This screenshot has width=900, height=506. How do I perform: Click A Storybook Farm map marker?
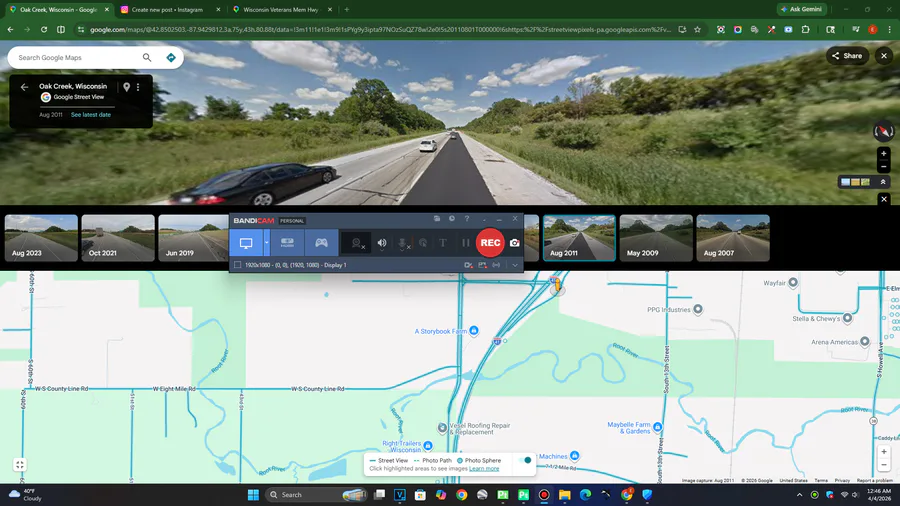tap(474, 330)
